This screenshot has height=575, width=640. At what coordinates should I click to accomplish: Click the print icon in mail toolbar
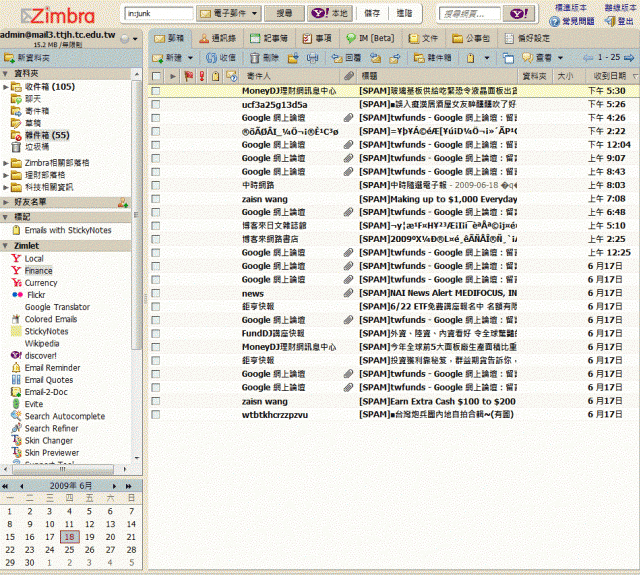tap(312, 58)
